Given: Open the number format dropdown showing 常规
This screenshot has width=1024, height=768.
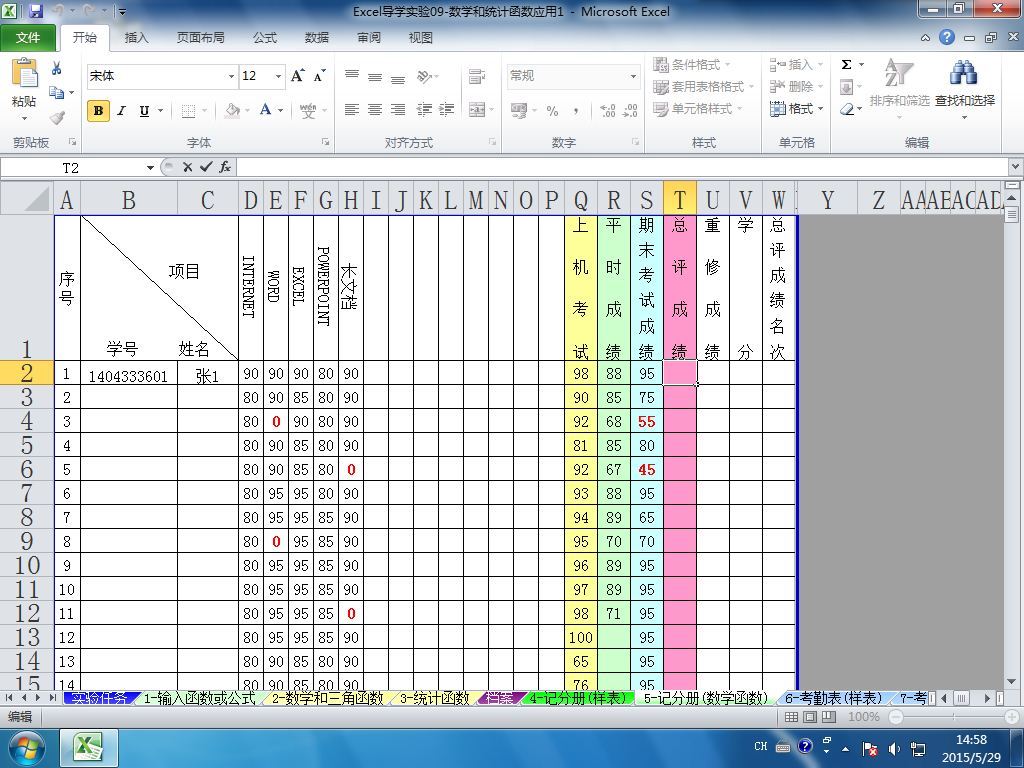Looking at the screenshot, I should click(633, 76).
